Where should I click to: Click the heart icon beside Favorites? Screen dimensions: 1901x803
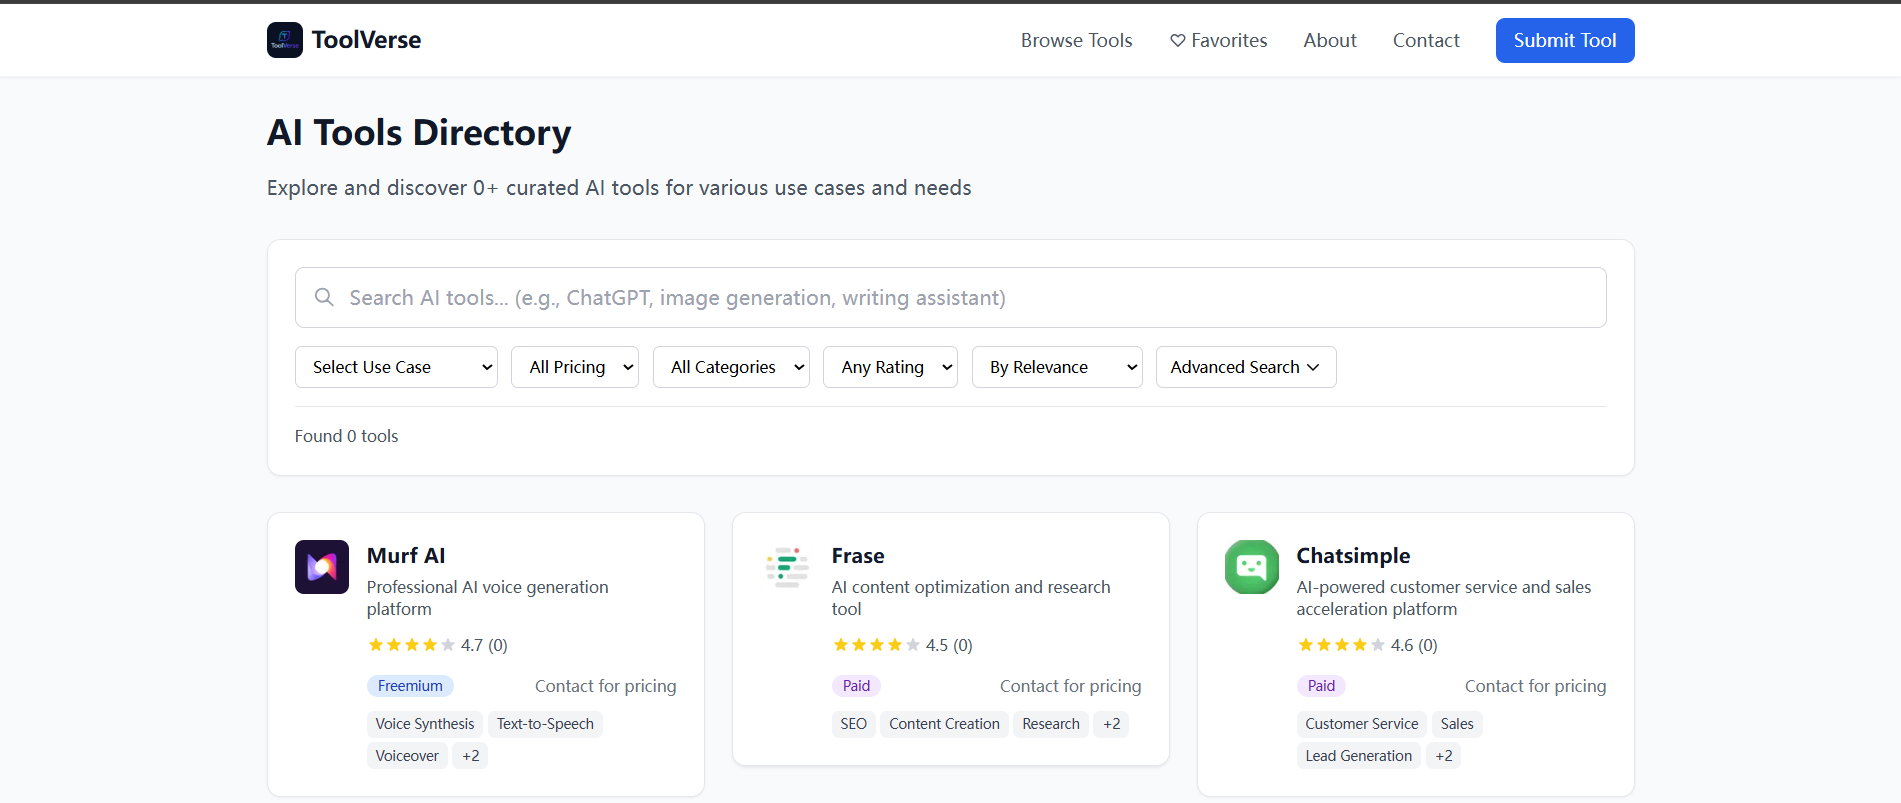pos(1178,41)
